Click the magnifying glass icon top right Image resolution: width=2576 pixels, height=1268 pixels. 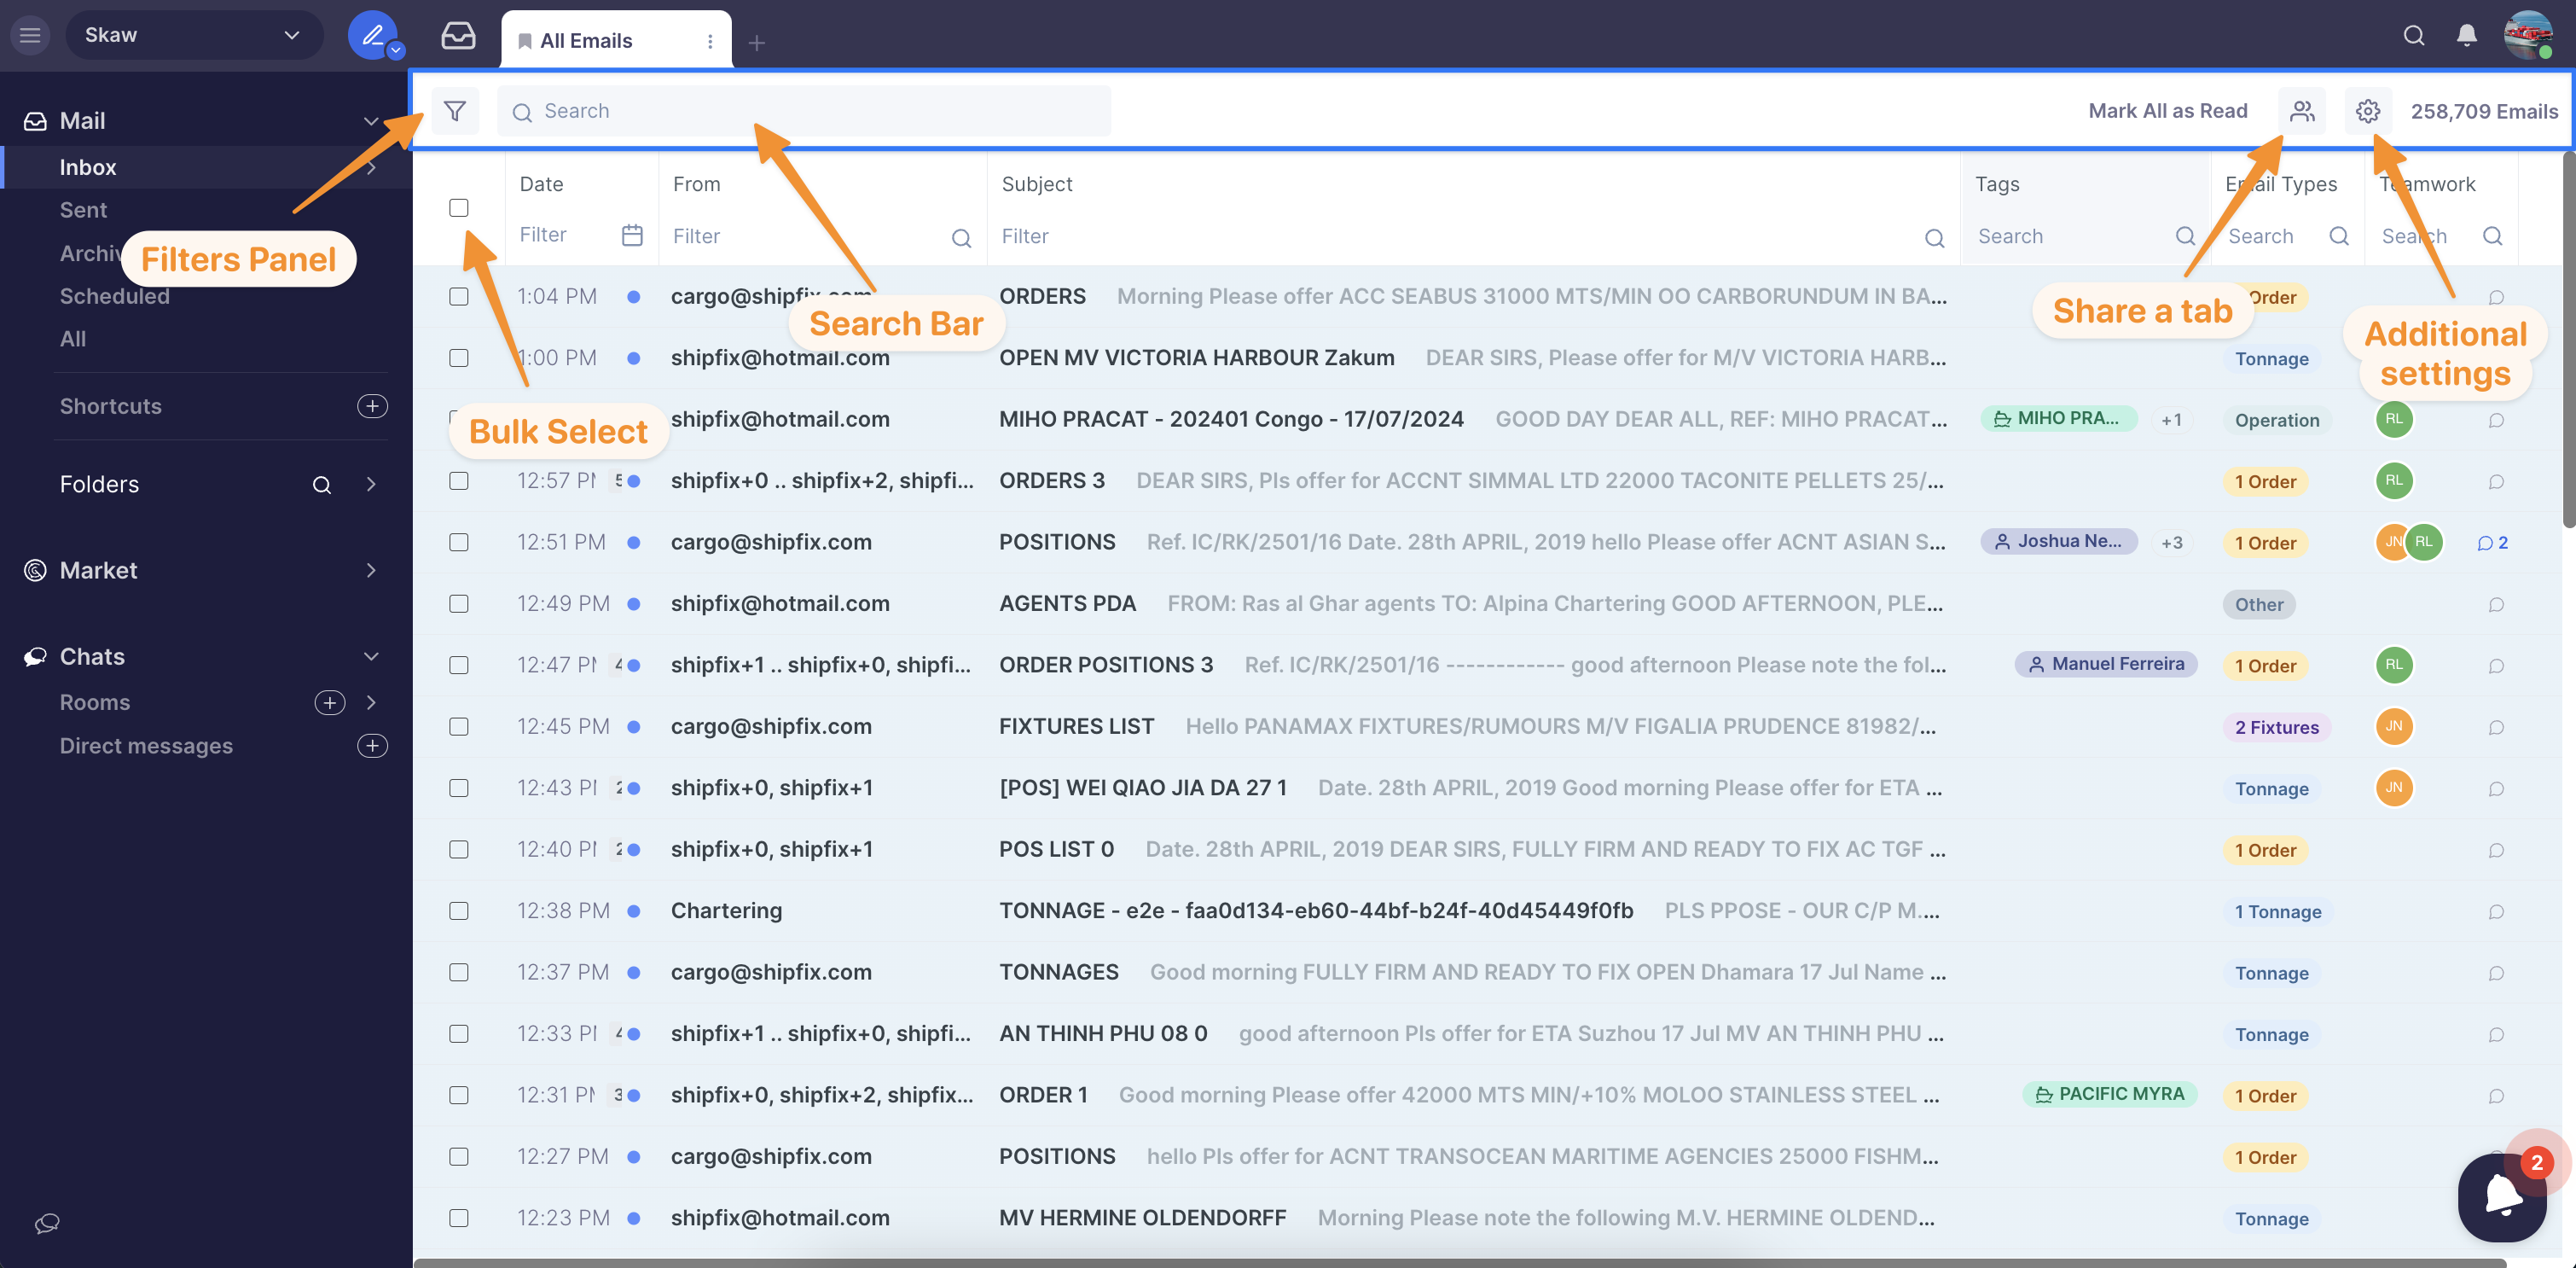[x=2413, y=35]
